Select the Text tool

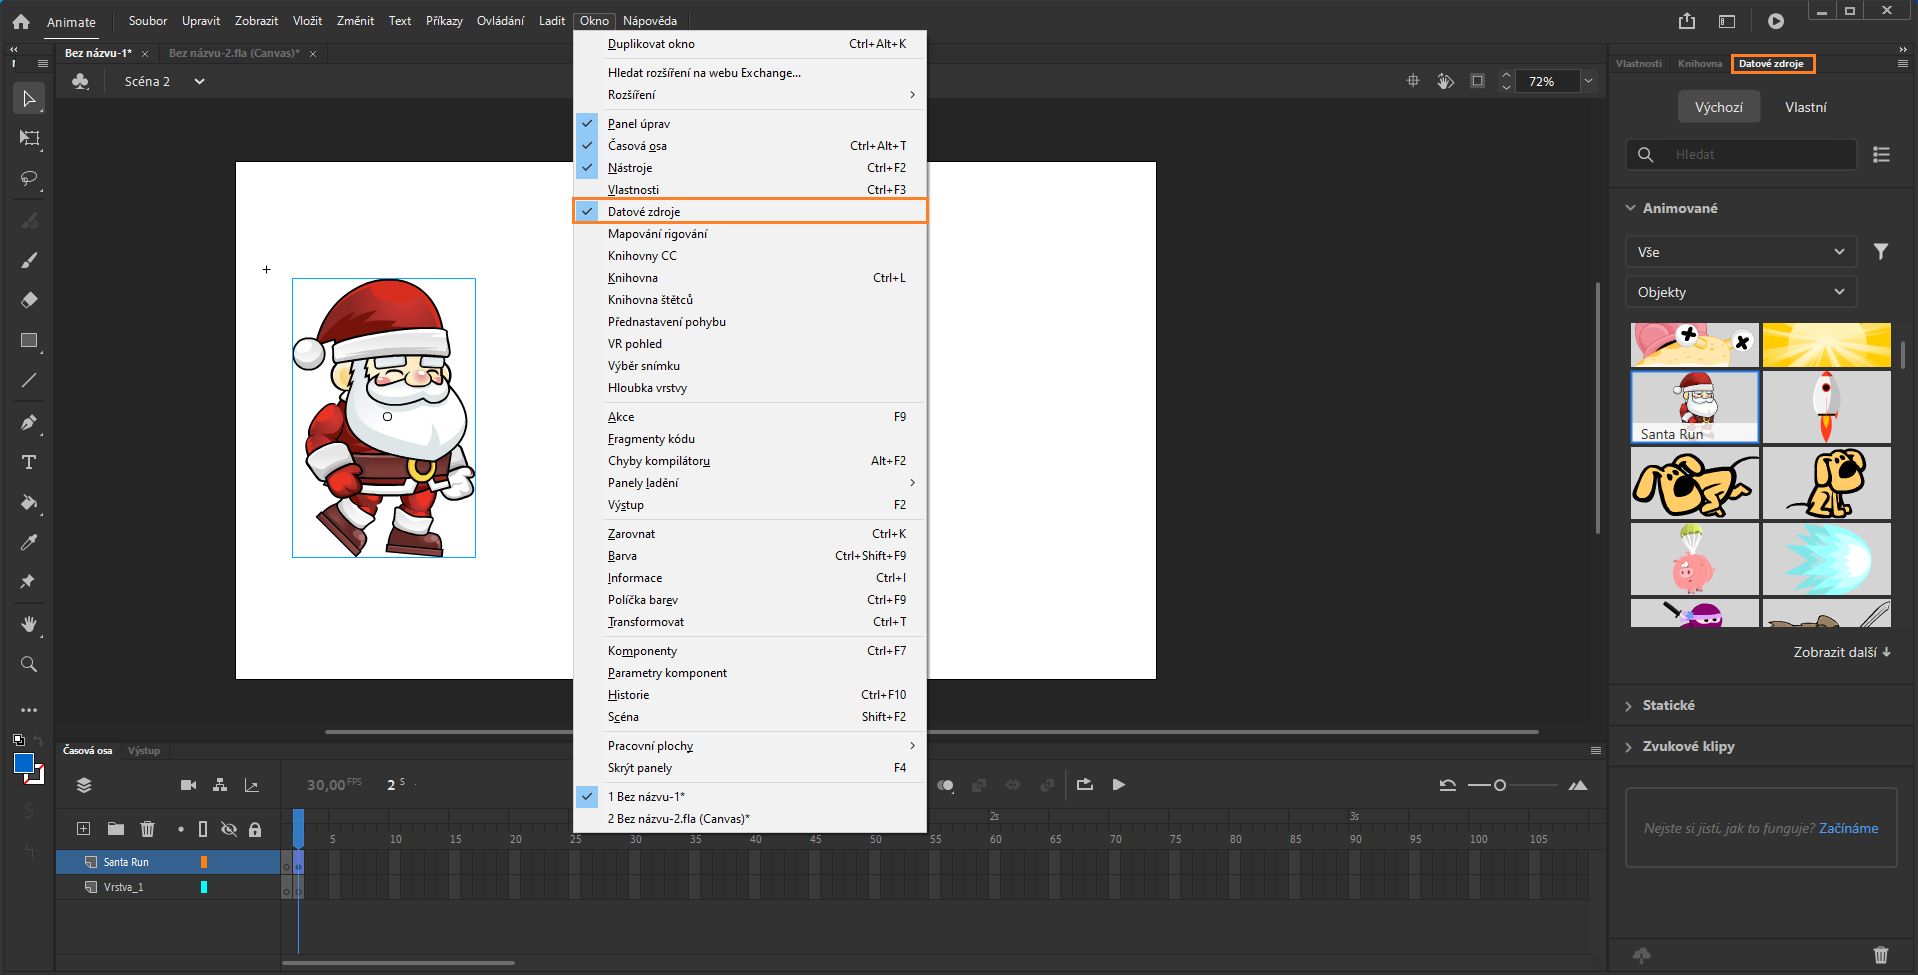click(29, 462)
